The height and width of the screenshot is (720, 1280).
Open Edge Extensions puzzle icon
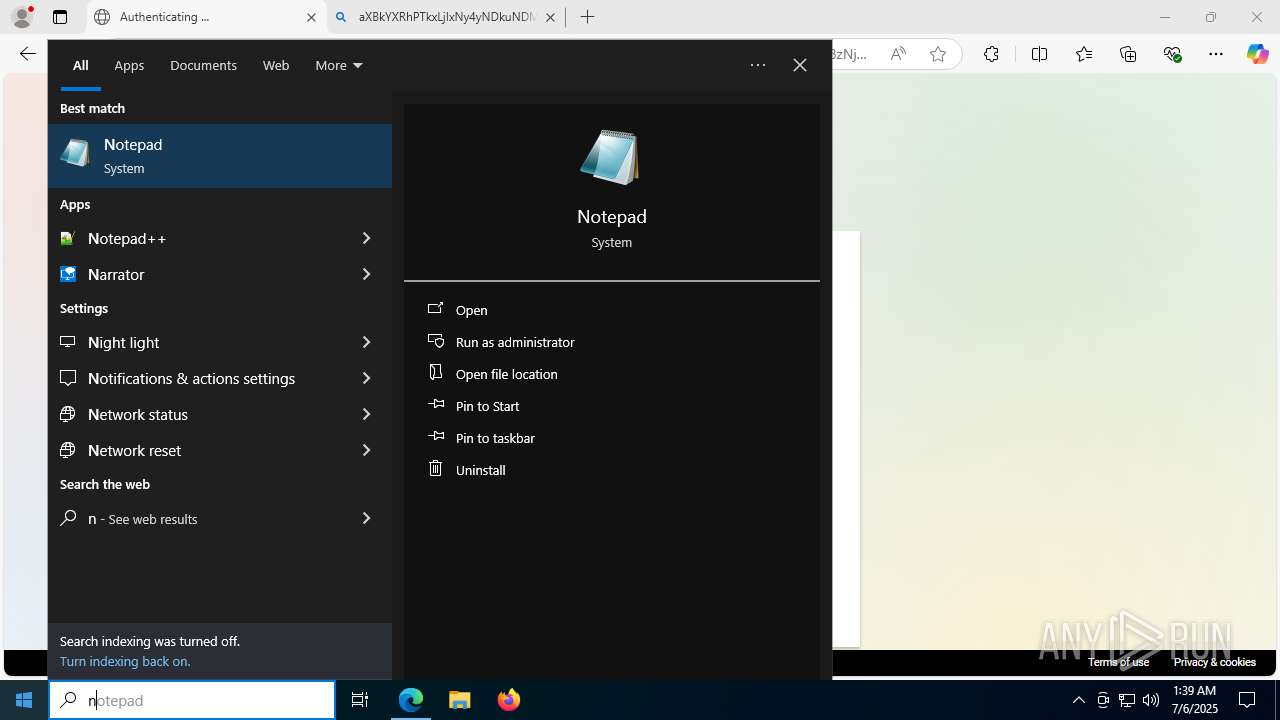pos(991,54)
